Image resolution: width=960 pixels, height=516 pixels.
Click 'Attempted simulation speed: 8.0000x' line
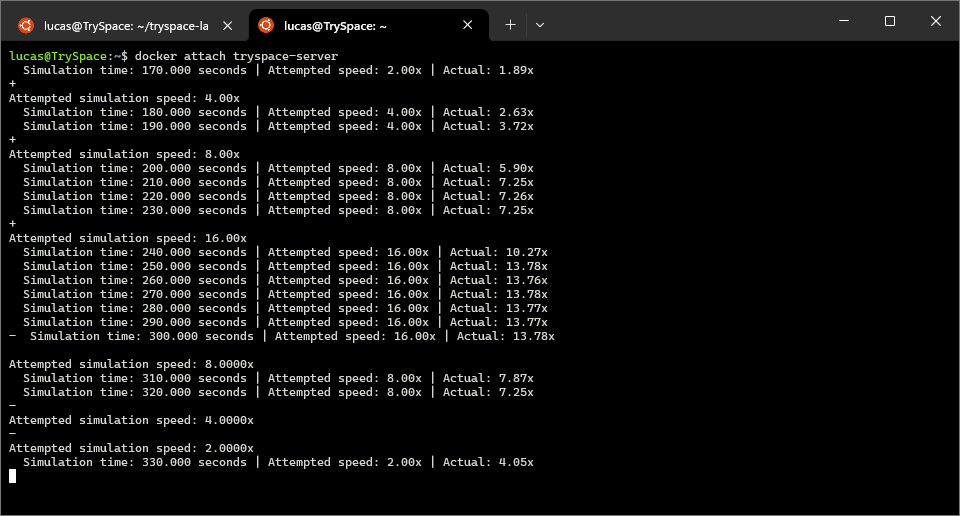click(131, 364)
